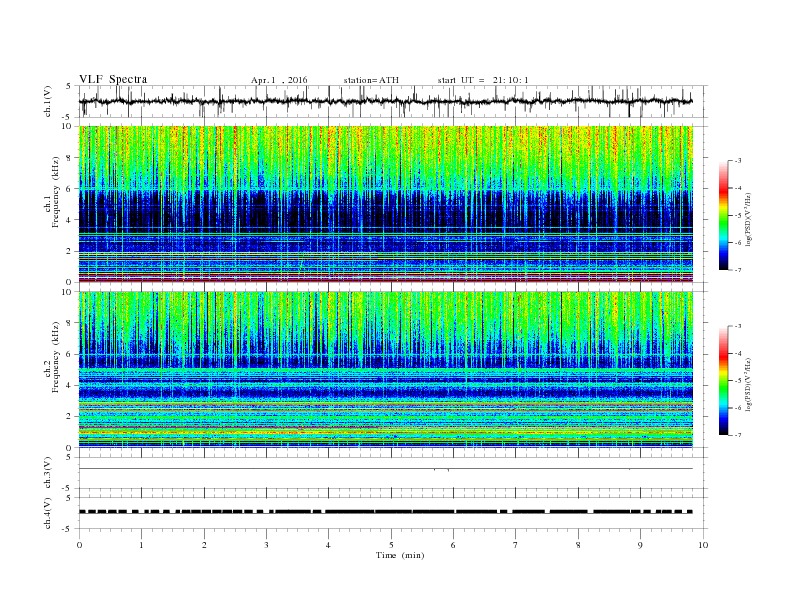Click time axis tick label 7
The height and width of the screenshot is (612, 792).
516,545
